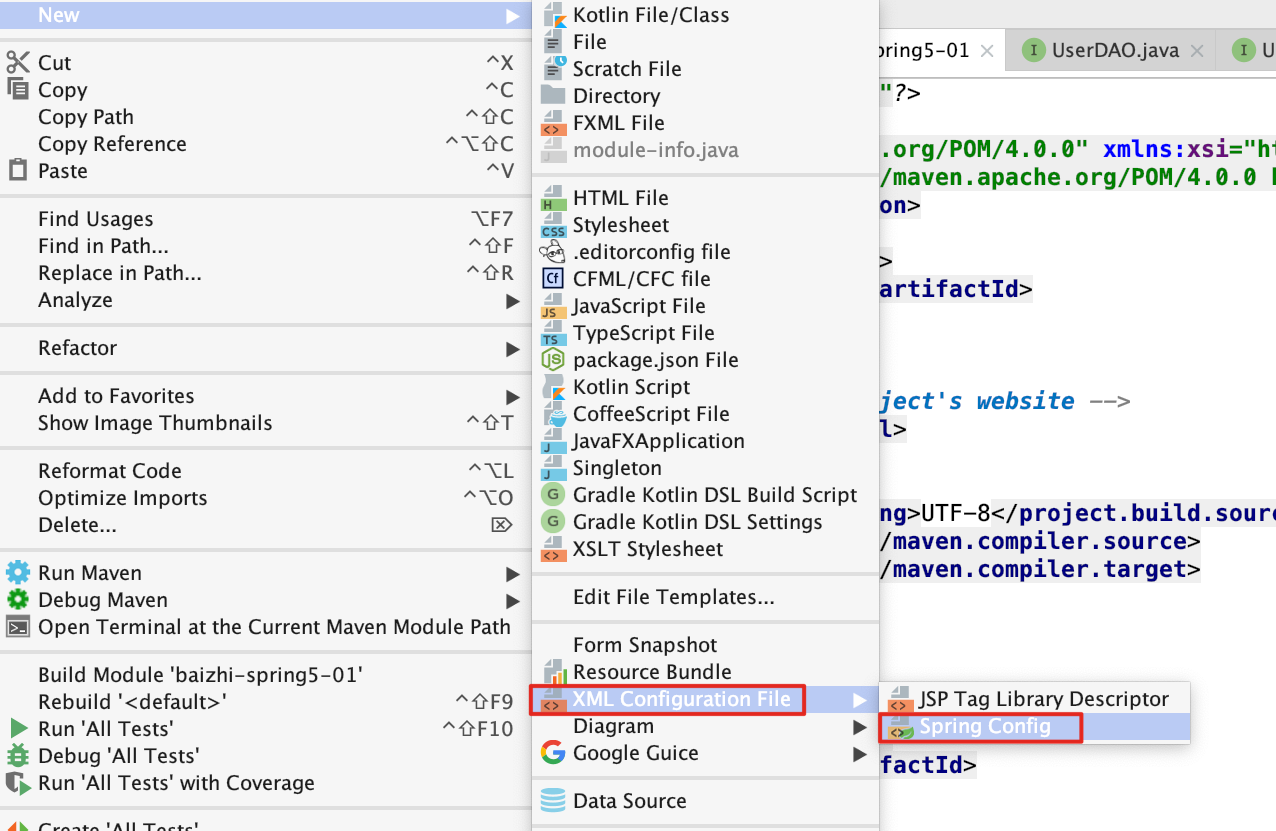This screenshot has width=1276, height=831.
Task: Expand the XML Configuration File submenu arrow
Action: coord(860,700)
